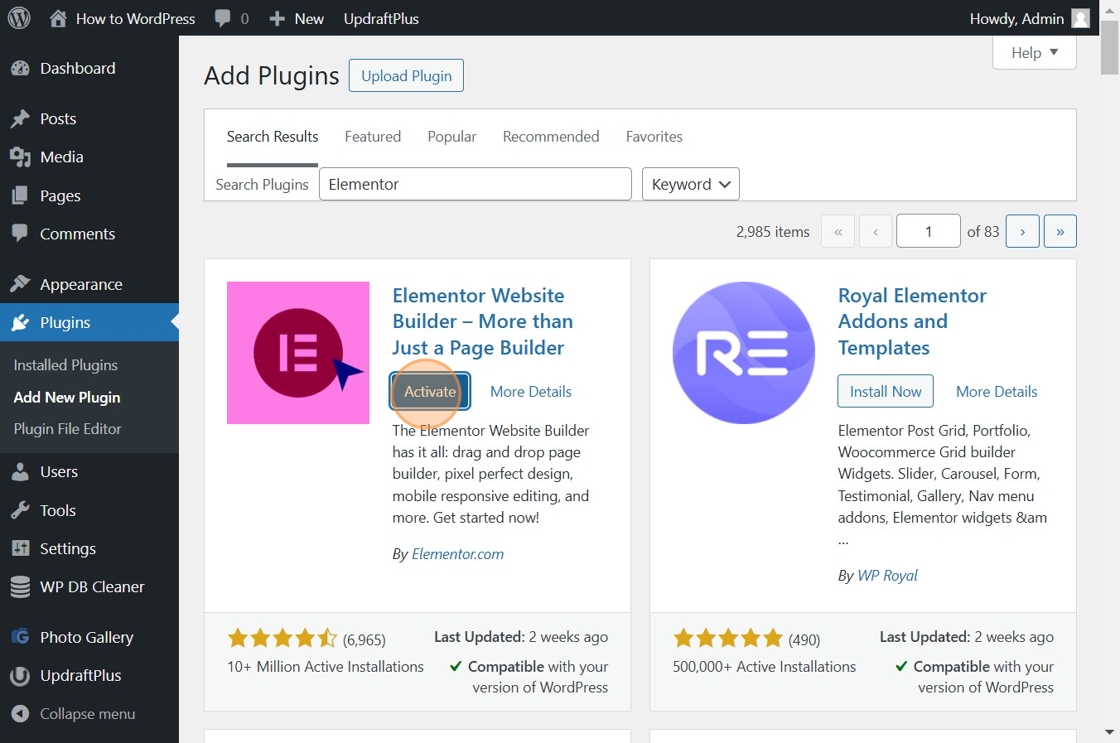Visit the WP Royal author link
Viewport: 1120px width, 743px height.
click(x=887, y=575)
